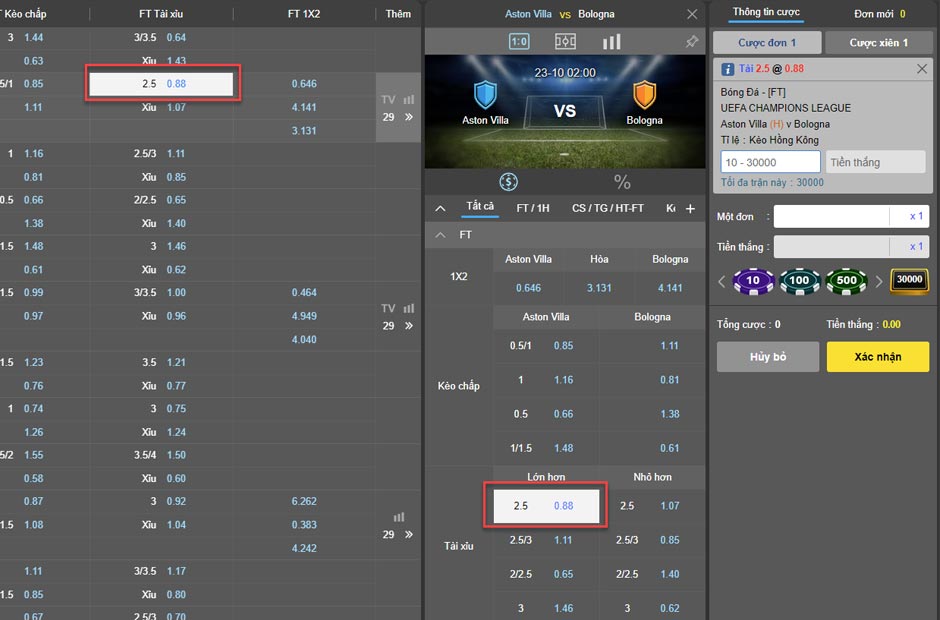Expand 29 more markets next to 0.383 odds
The height and width of the screenshot is (620, 940).
tap(409, 534)
